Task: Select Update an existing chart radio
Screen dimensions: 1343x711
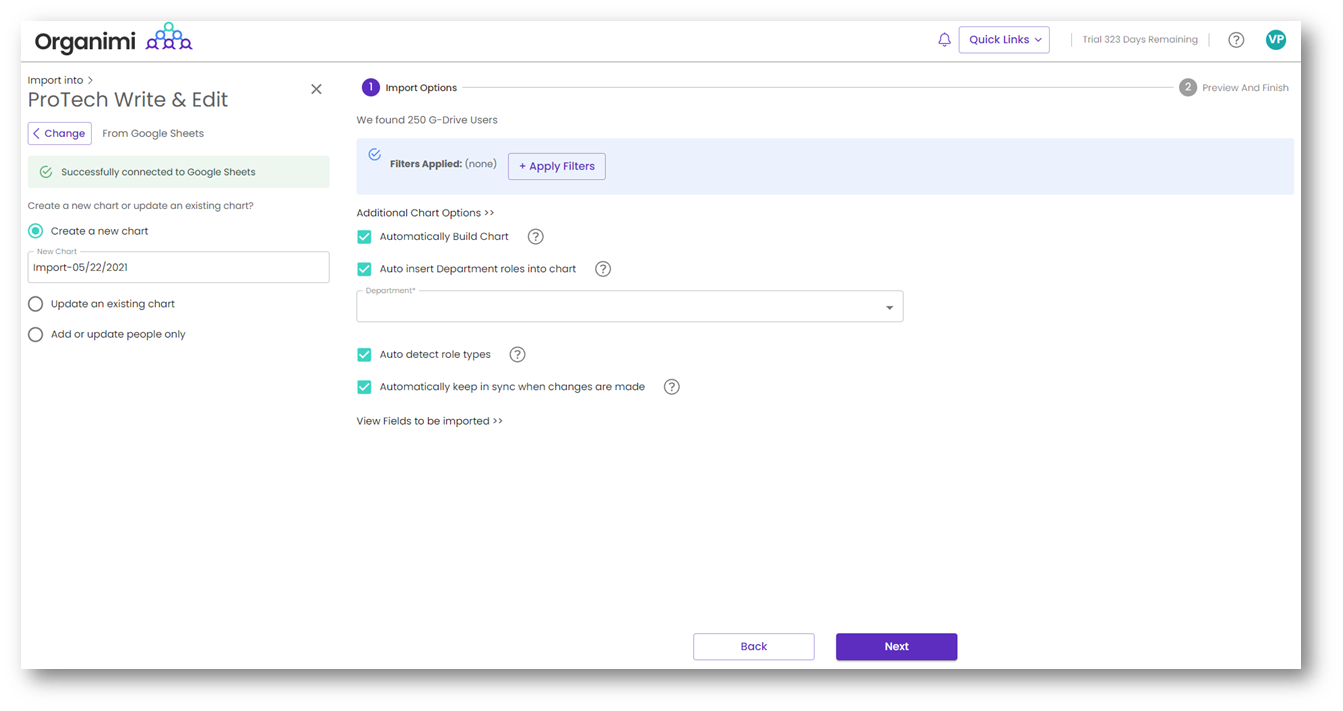Action: [36, 304]
